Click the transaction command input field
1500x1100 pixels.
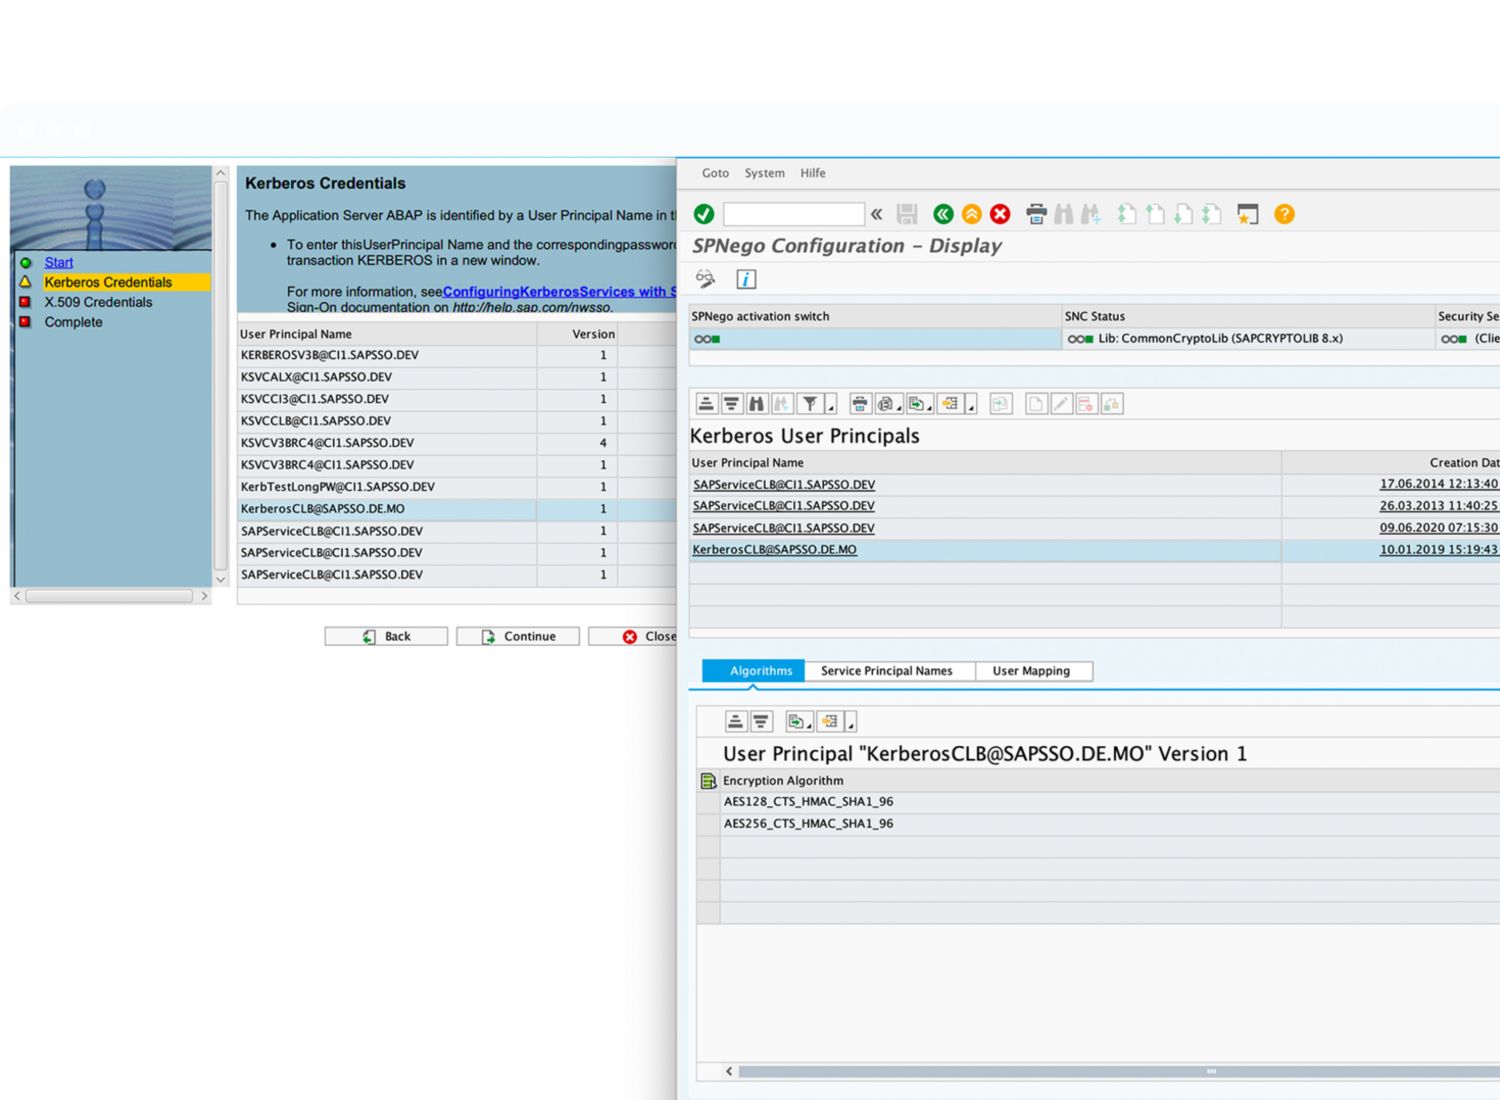794,214
